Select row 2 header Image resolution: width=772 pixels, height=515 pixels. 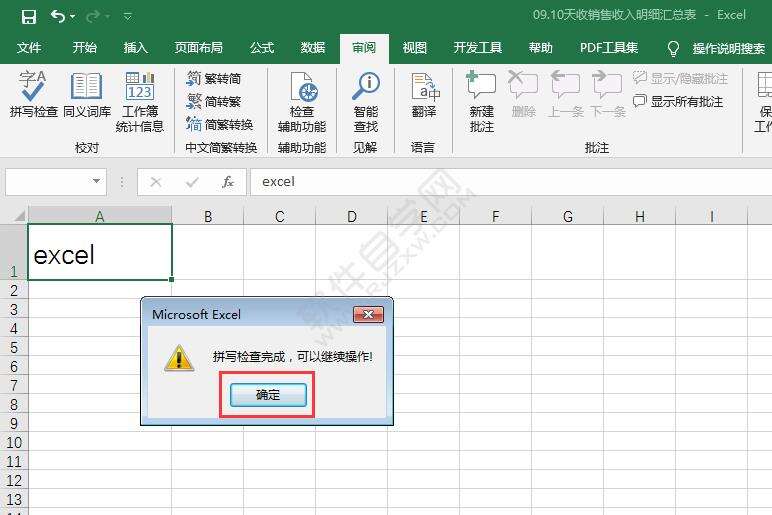click(x=14, y=290)
